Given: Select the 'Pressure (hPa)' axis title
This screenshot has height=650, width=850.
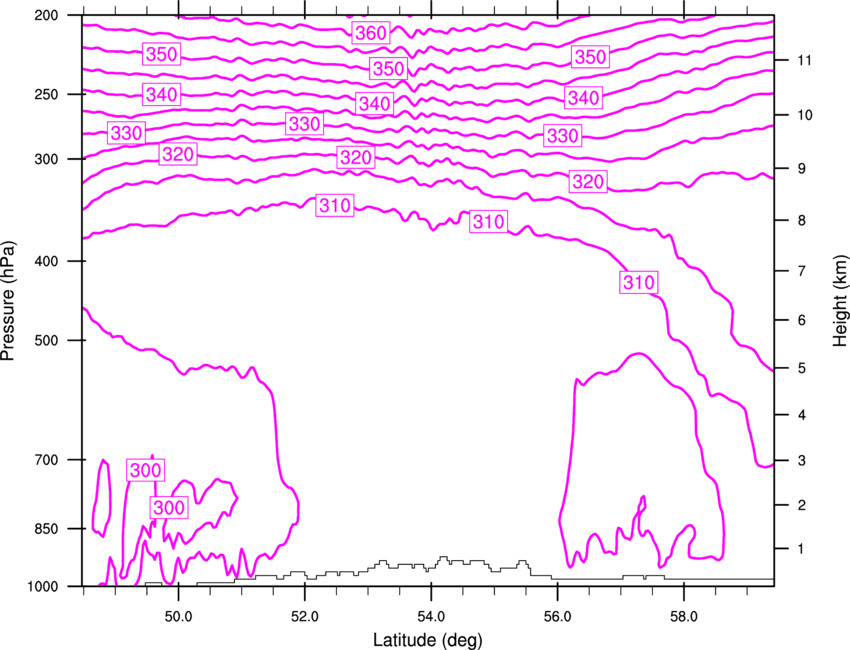Looking at the screenshot, I should click(8, 301).
